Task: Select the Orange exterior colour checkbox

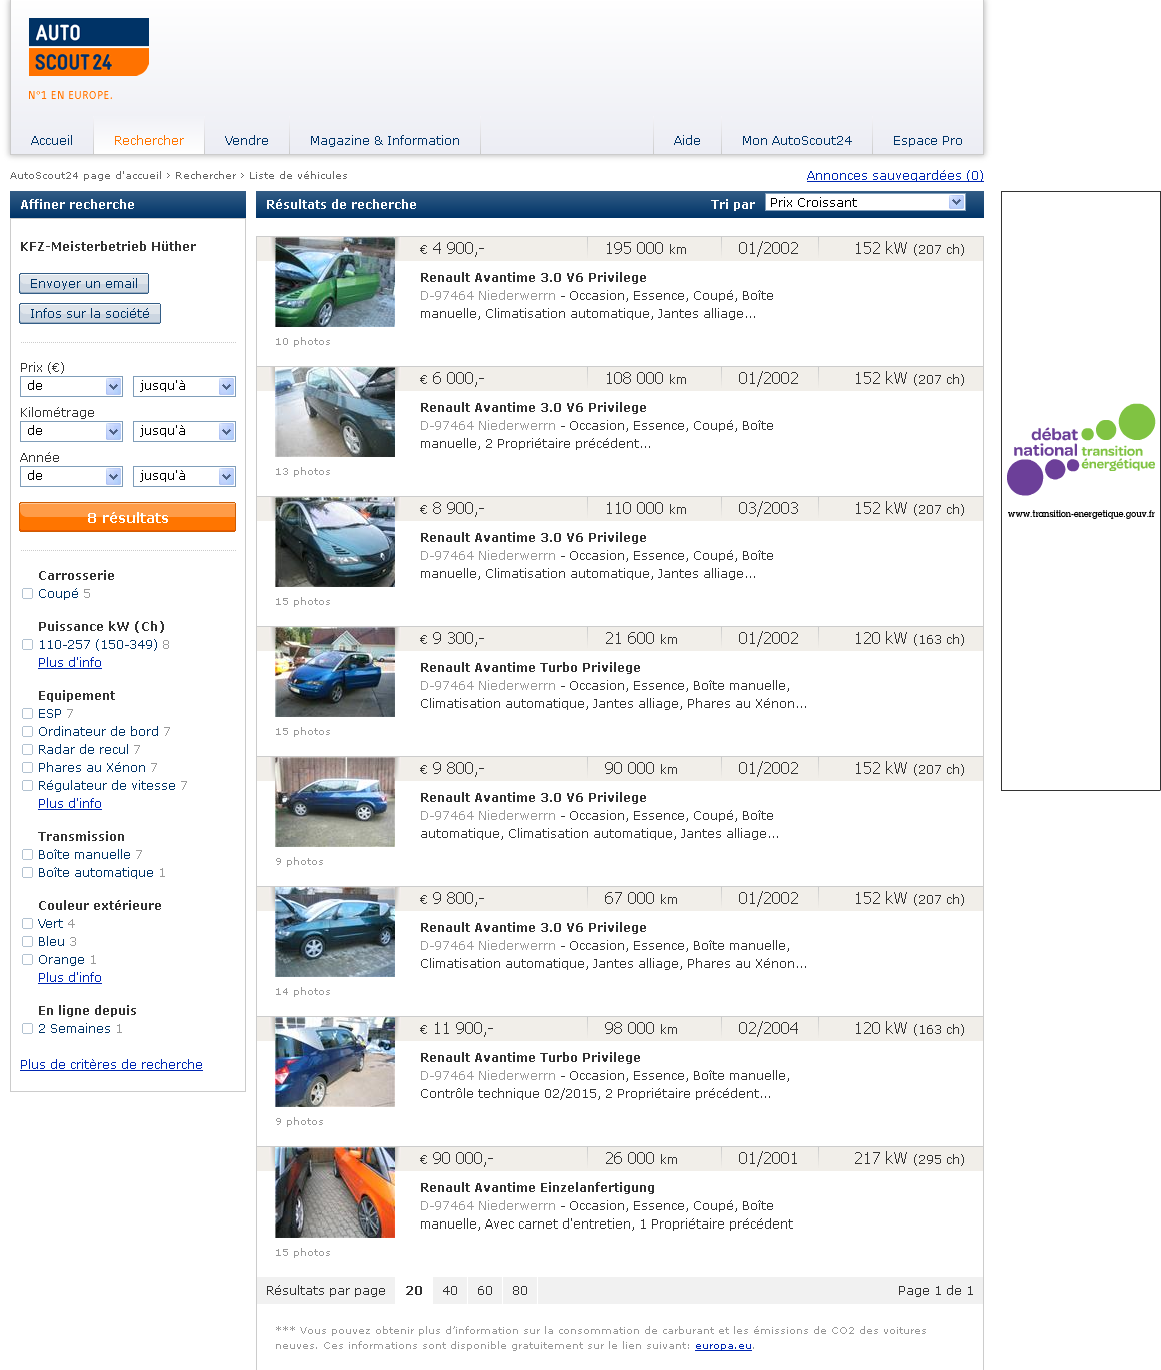Action: point(28,960)
